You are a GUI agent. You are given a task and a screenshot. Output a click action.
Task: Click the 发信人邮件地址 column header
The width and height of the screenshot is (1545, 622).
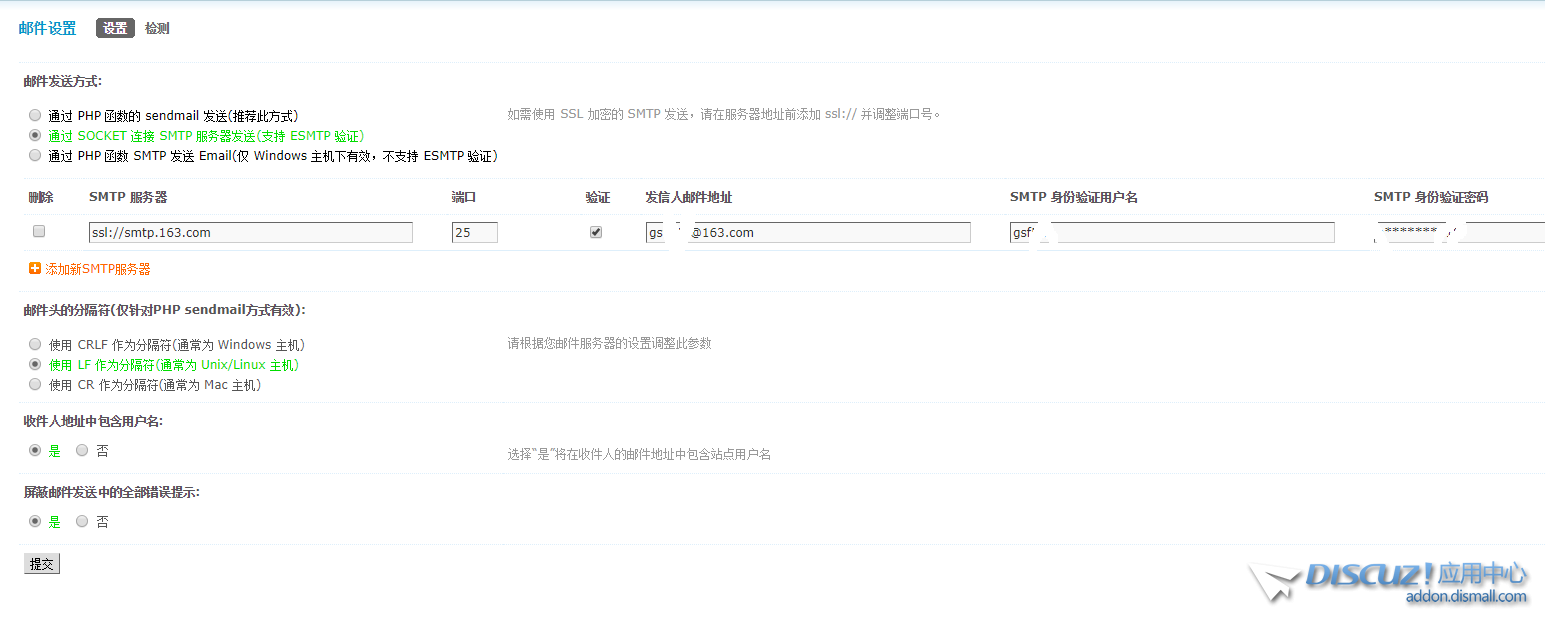(689, 197)
